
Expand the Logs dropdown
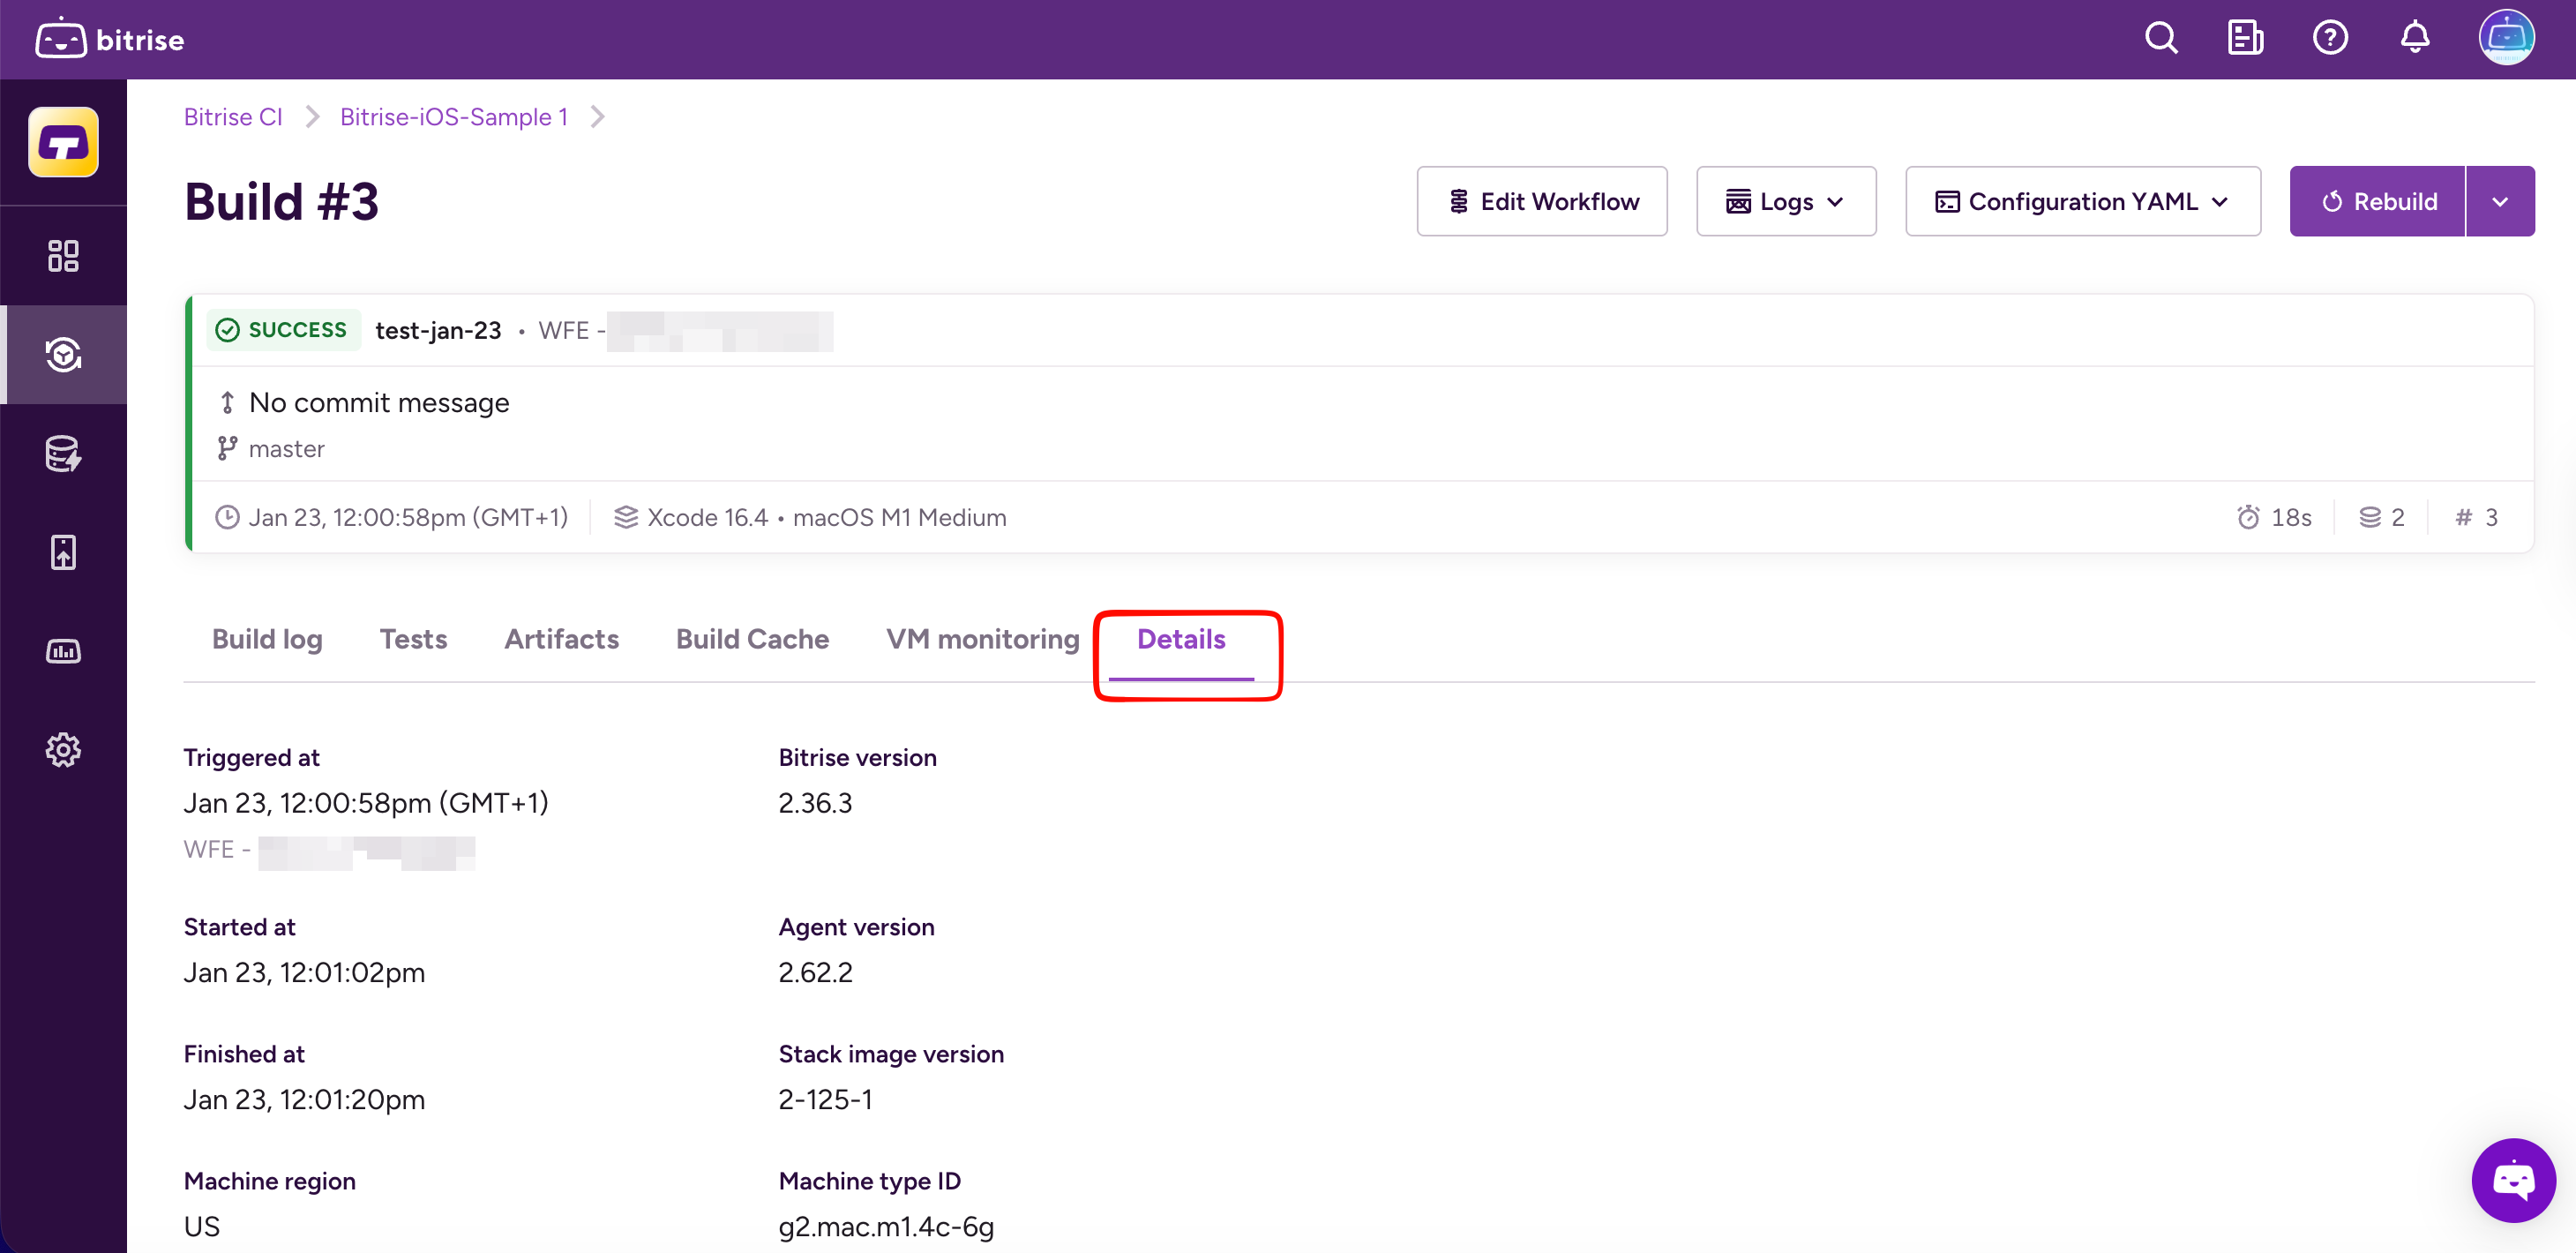(1785, 202)
